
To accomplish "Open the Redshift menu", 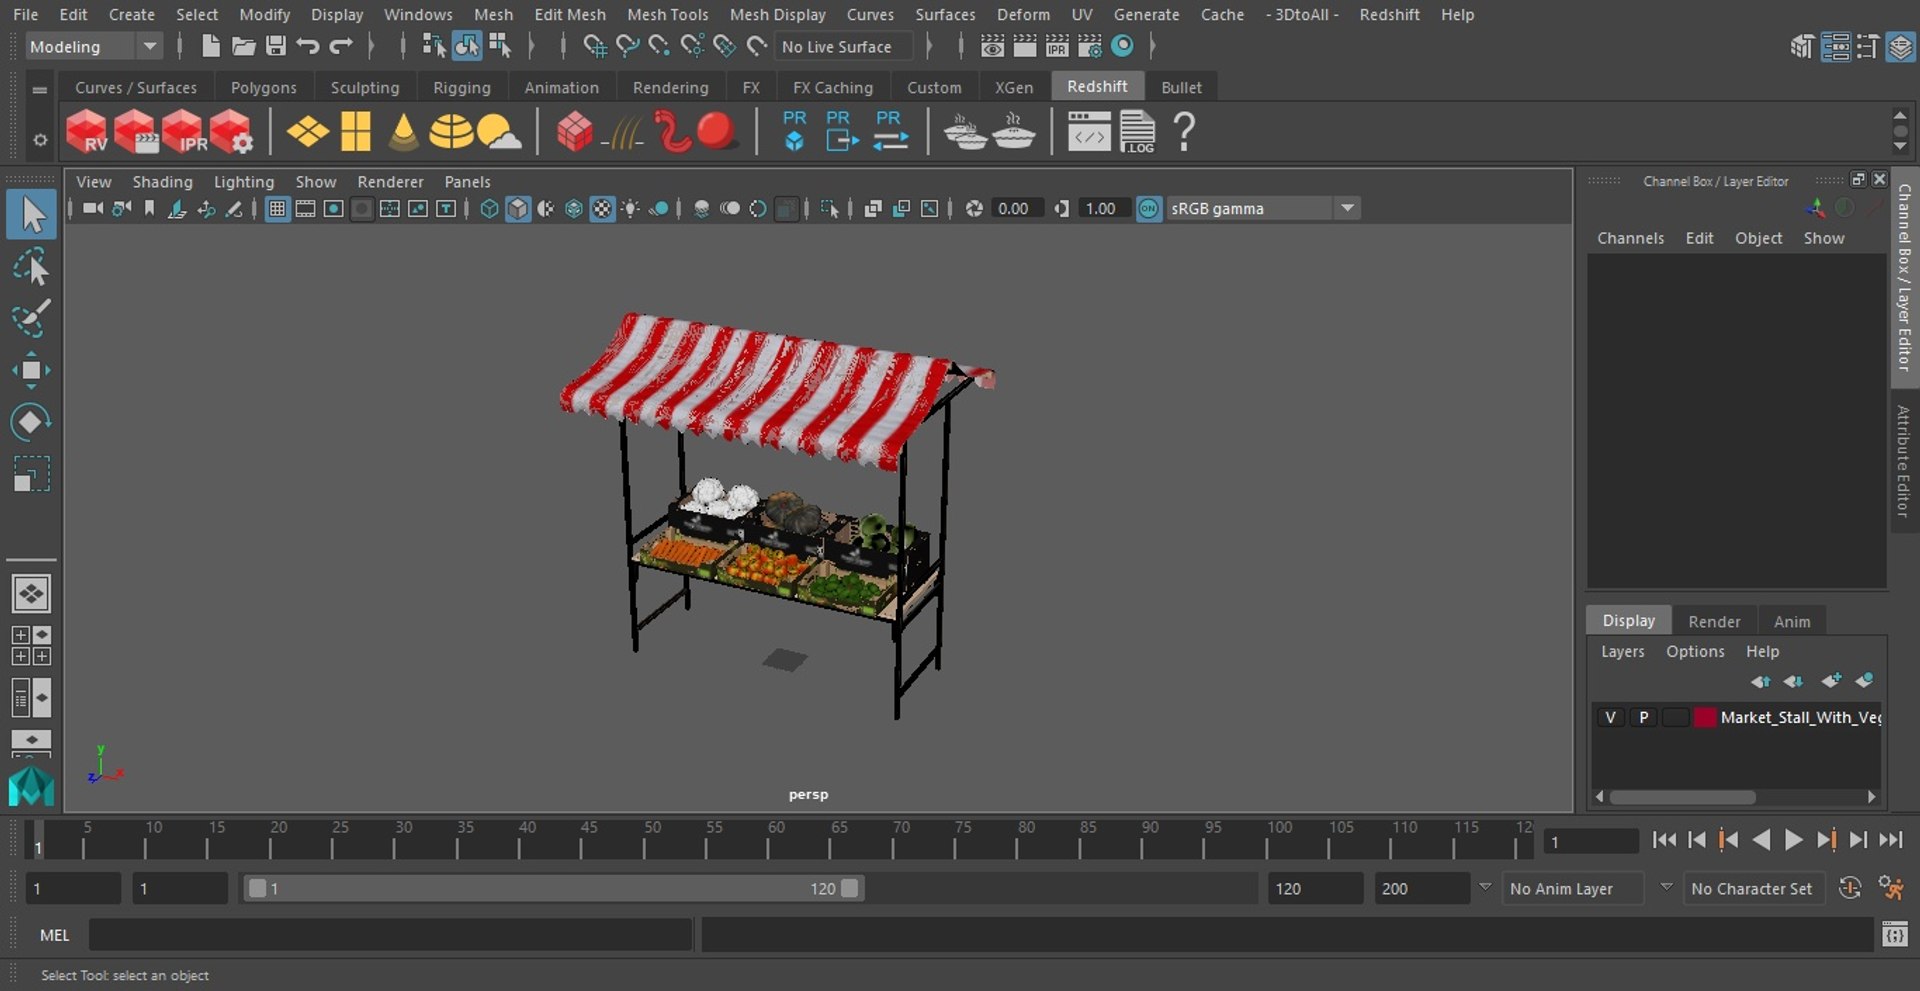I will click(x=1389, y=14).
